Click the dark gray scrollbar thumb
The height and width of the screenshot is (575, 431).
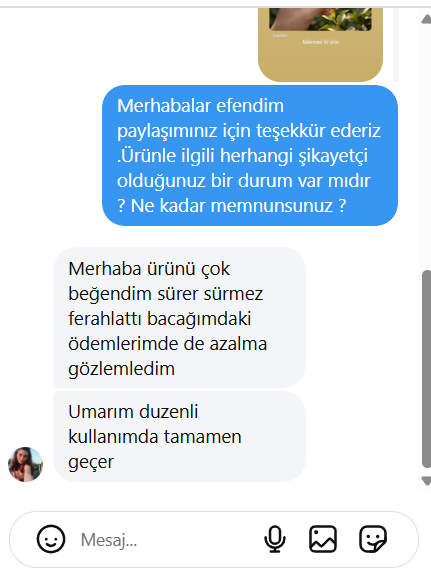tap(427, 369)
